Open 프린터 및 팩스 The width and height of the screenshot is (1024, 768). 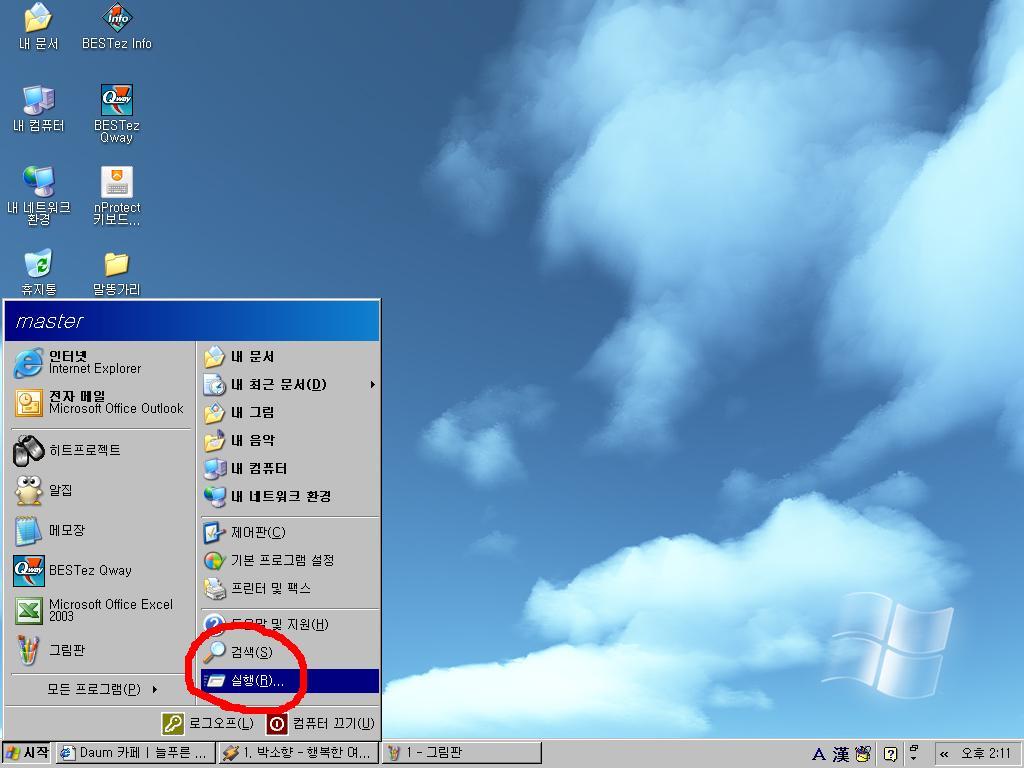click(290, 588)
